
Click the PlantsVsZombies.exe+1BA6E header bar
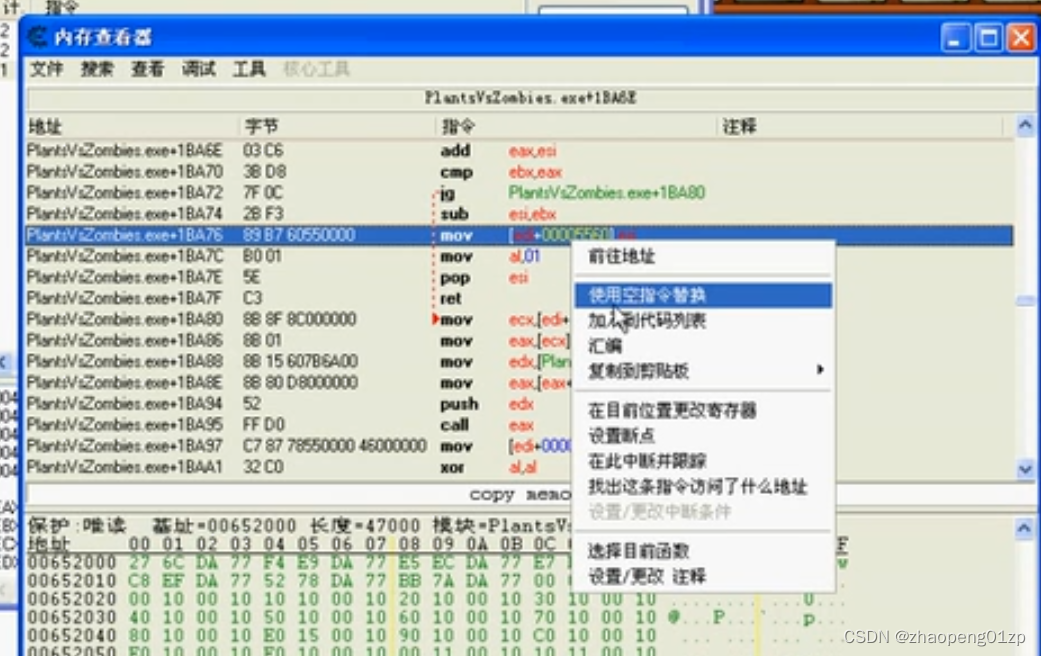(530, 98)
